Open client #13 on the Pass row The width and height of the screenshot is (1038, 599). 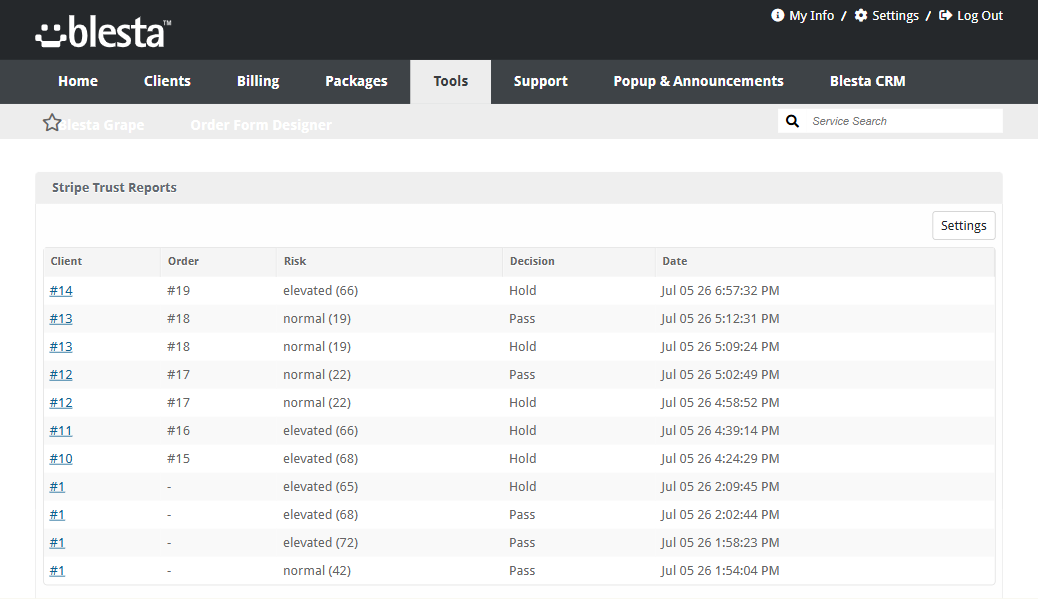pos(61,318)
